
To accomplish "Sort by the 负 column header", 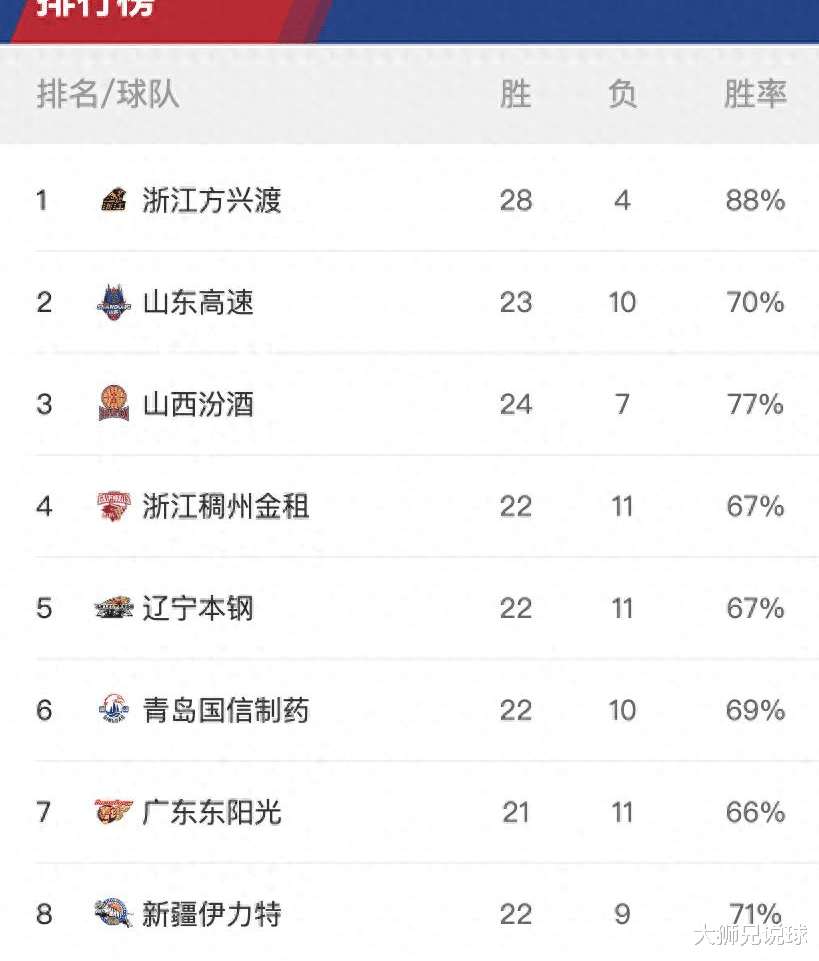I will point(622,94).
